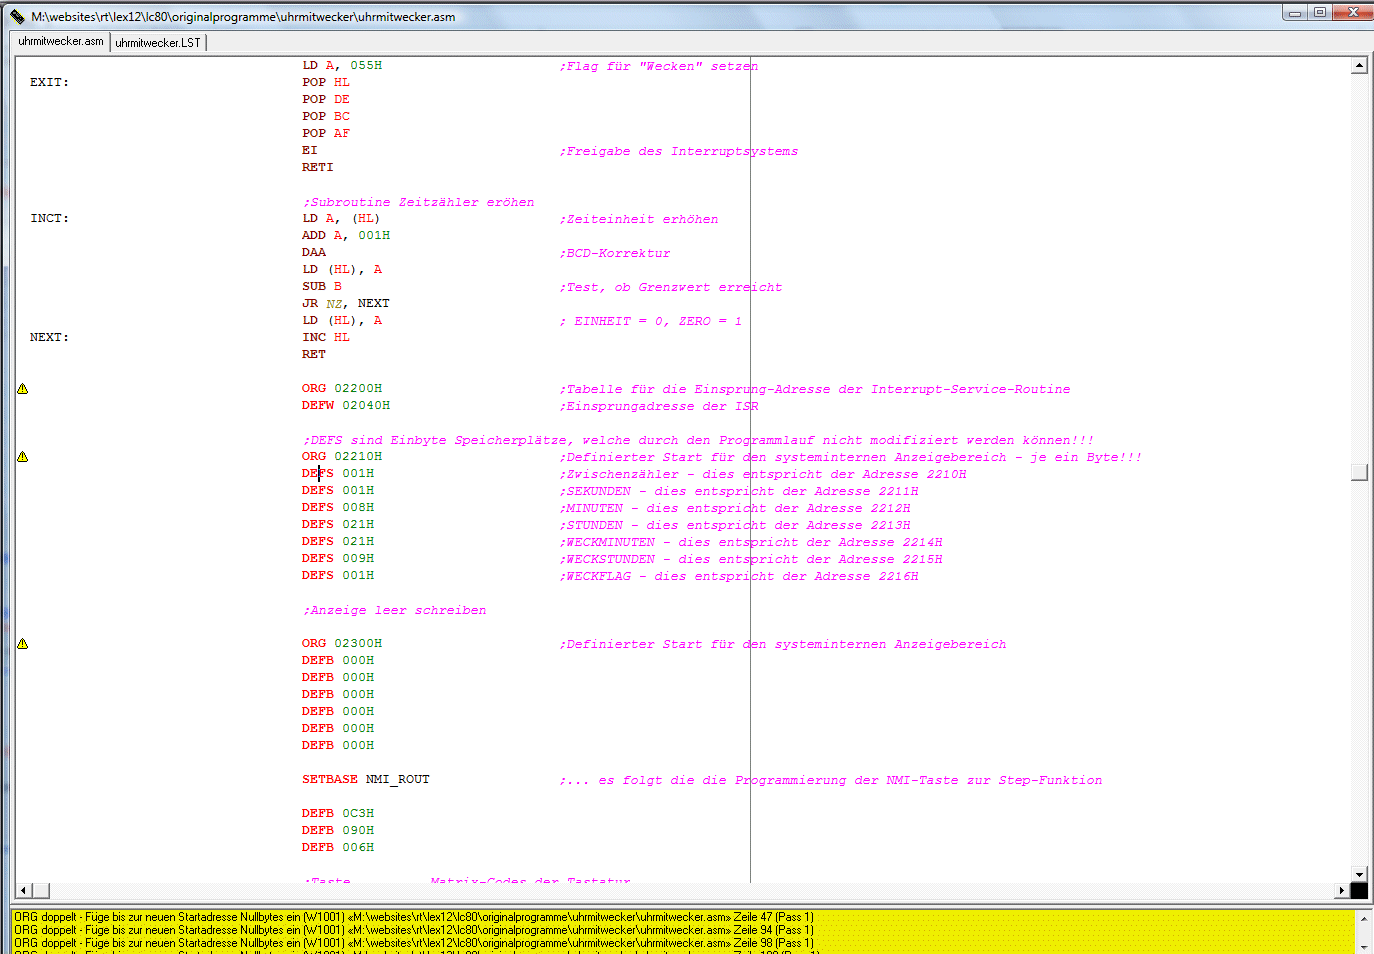Click comment ';BCD-Korrektur'
The image size is (1374, 954).
point(615,253)
